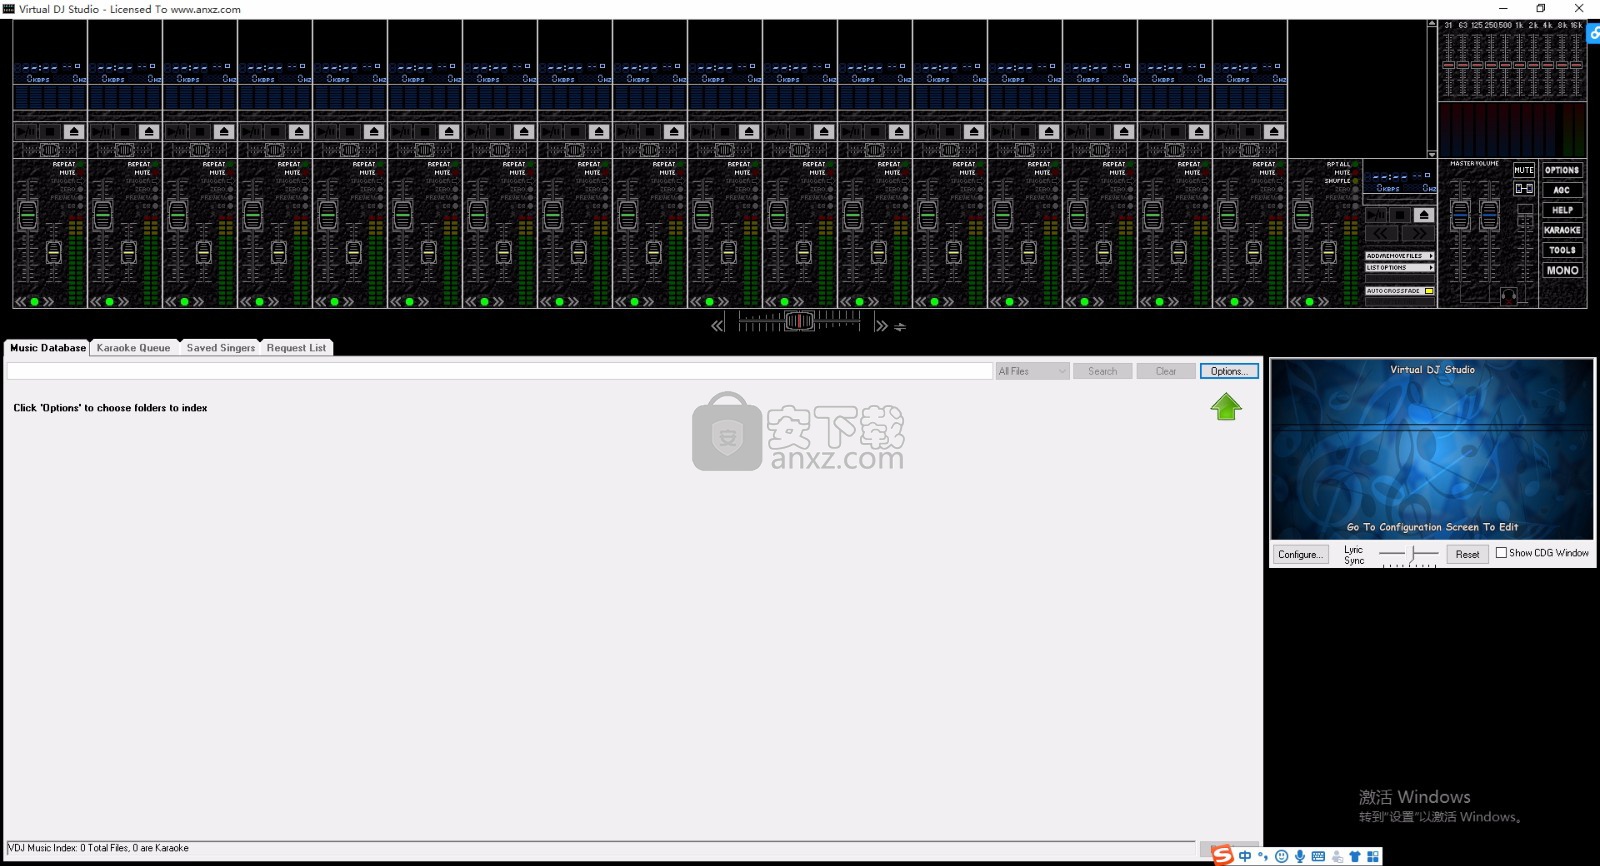Click the leftmost player's volume fader
The width and height of the screenshot is (1600, 866).
[28, 215]
